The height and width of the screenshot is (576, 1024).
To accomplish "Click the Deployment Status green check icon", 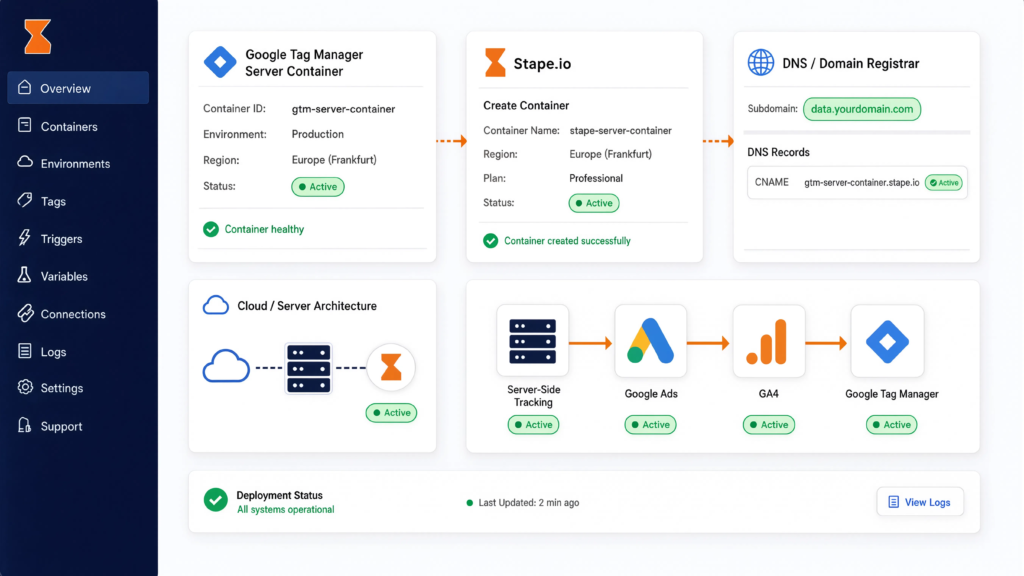I will [x=216, y=500].
